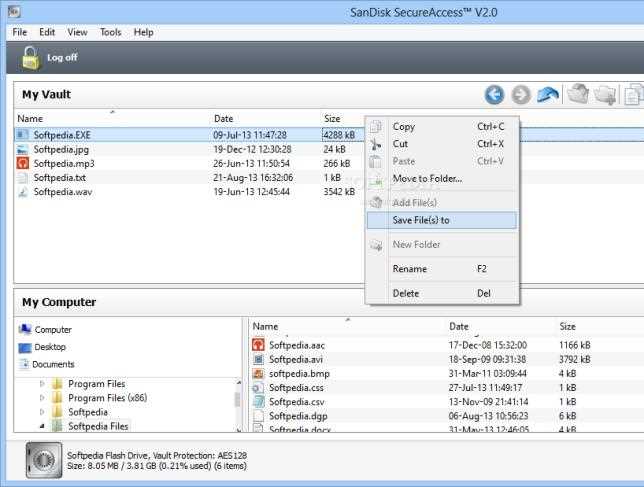
Task: Select Softpedia folder in tree
Action: pyautogui.click(x=88, y=412)
